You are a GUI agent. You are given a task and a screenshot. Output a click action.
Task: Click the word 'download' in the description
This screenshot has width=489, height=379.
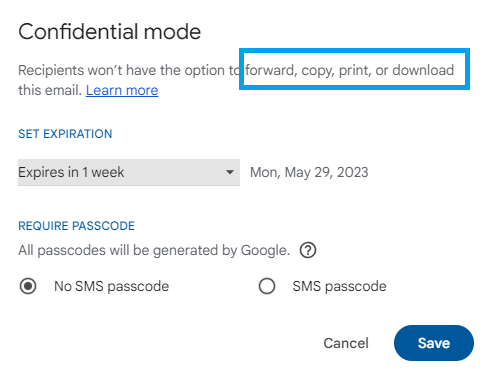click(423, 70)
